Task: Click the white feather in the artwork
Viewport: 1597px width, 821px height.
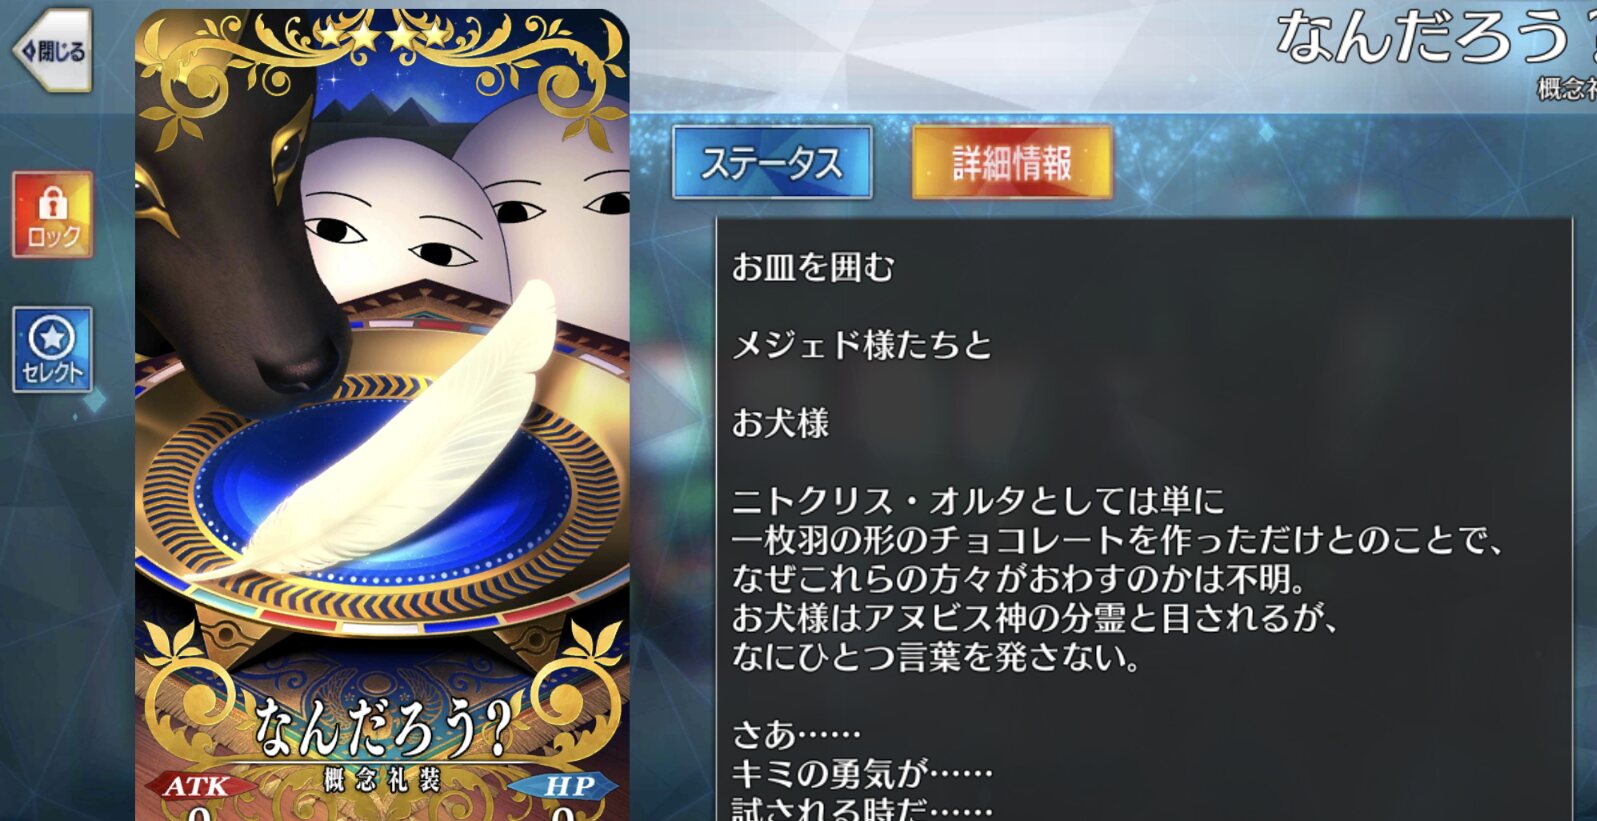Action: click(x=400, y=440)
